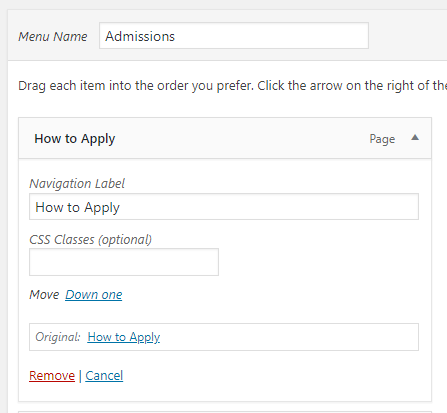Open the Original How to Apply link

[x=124, y=337]
